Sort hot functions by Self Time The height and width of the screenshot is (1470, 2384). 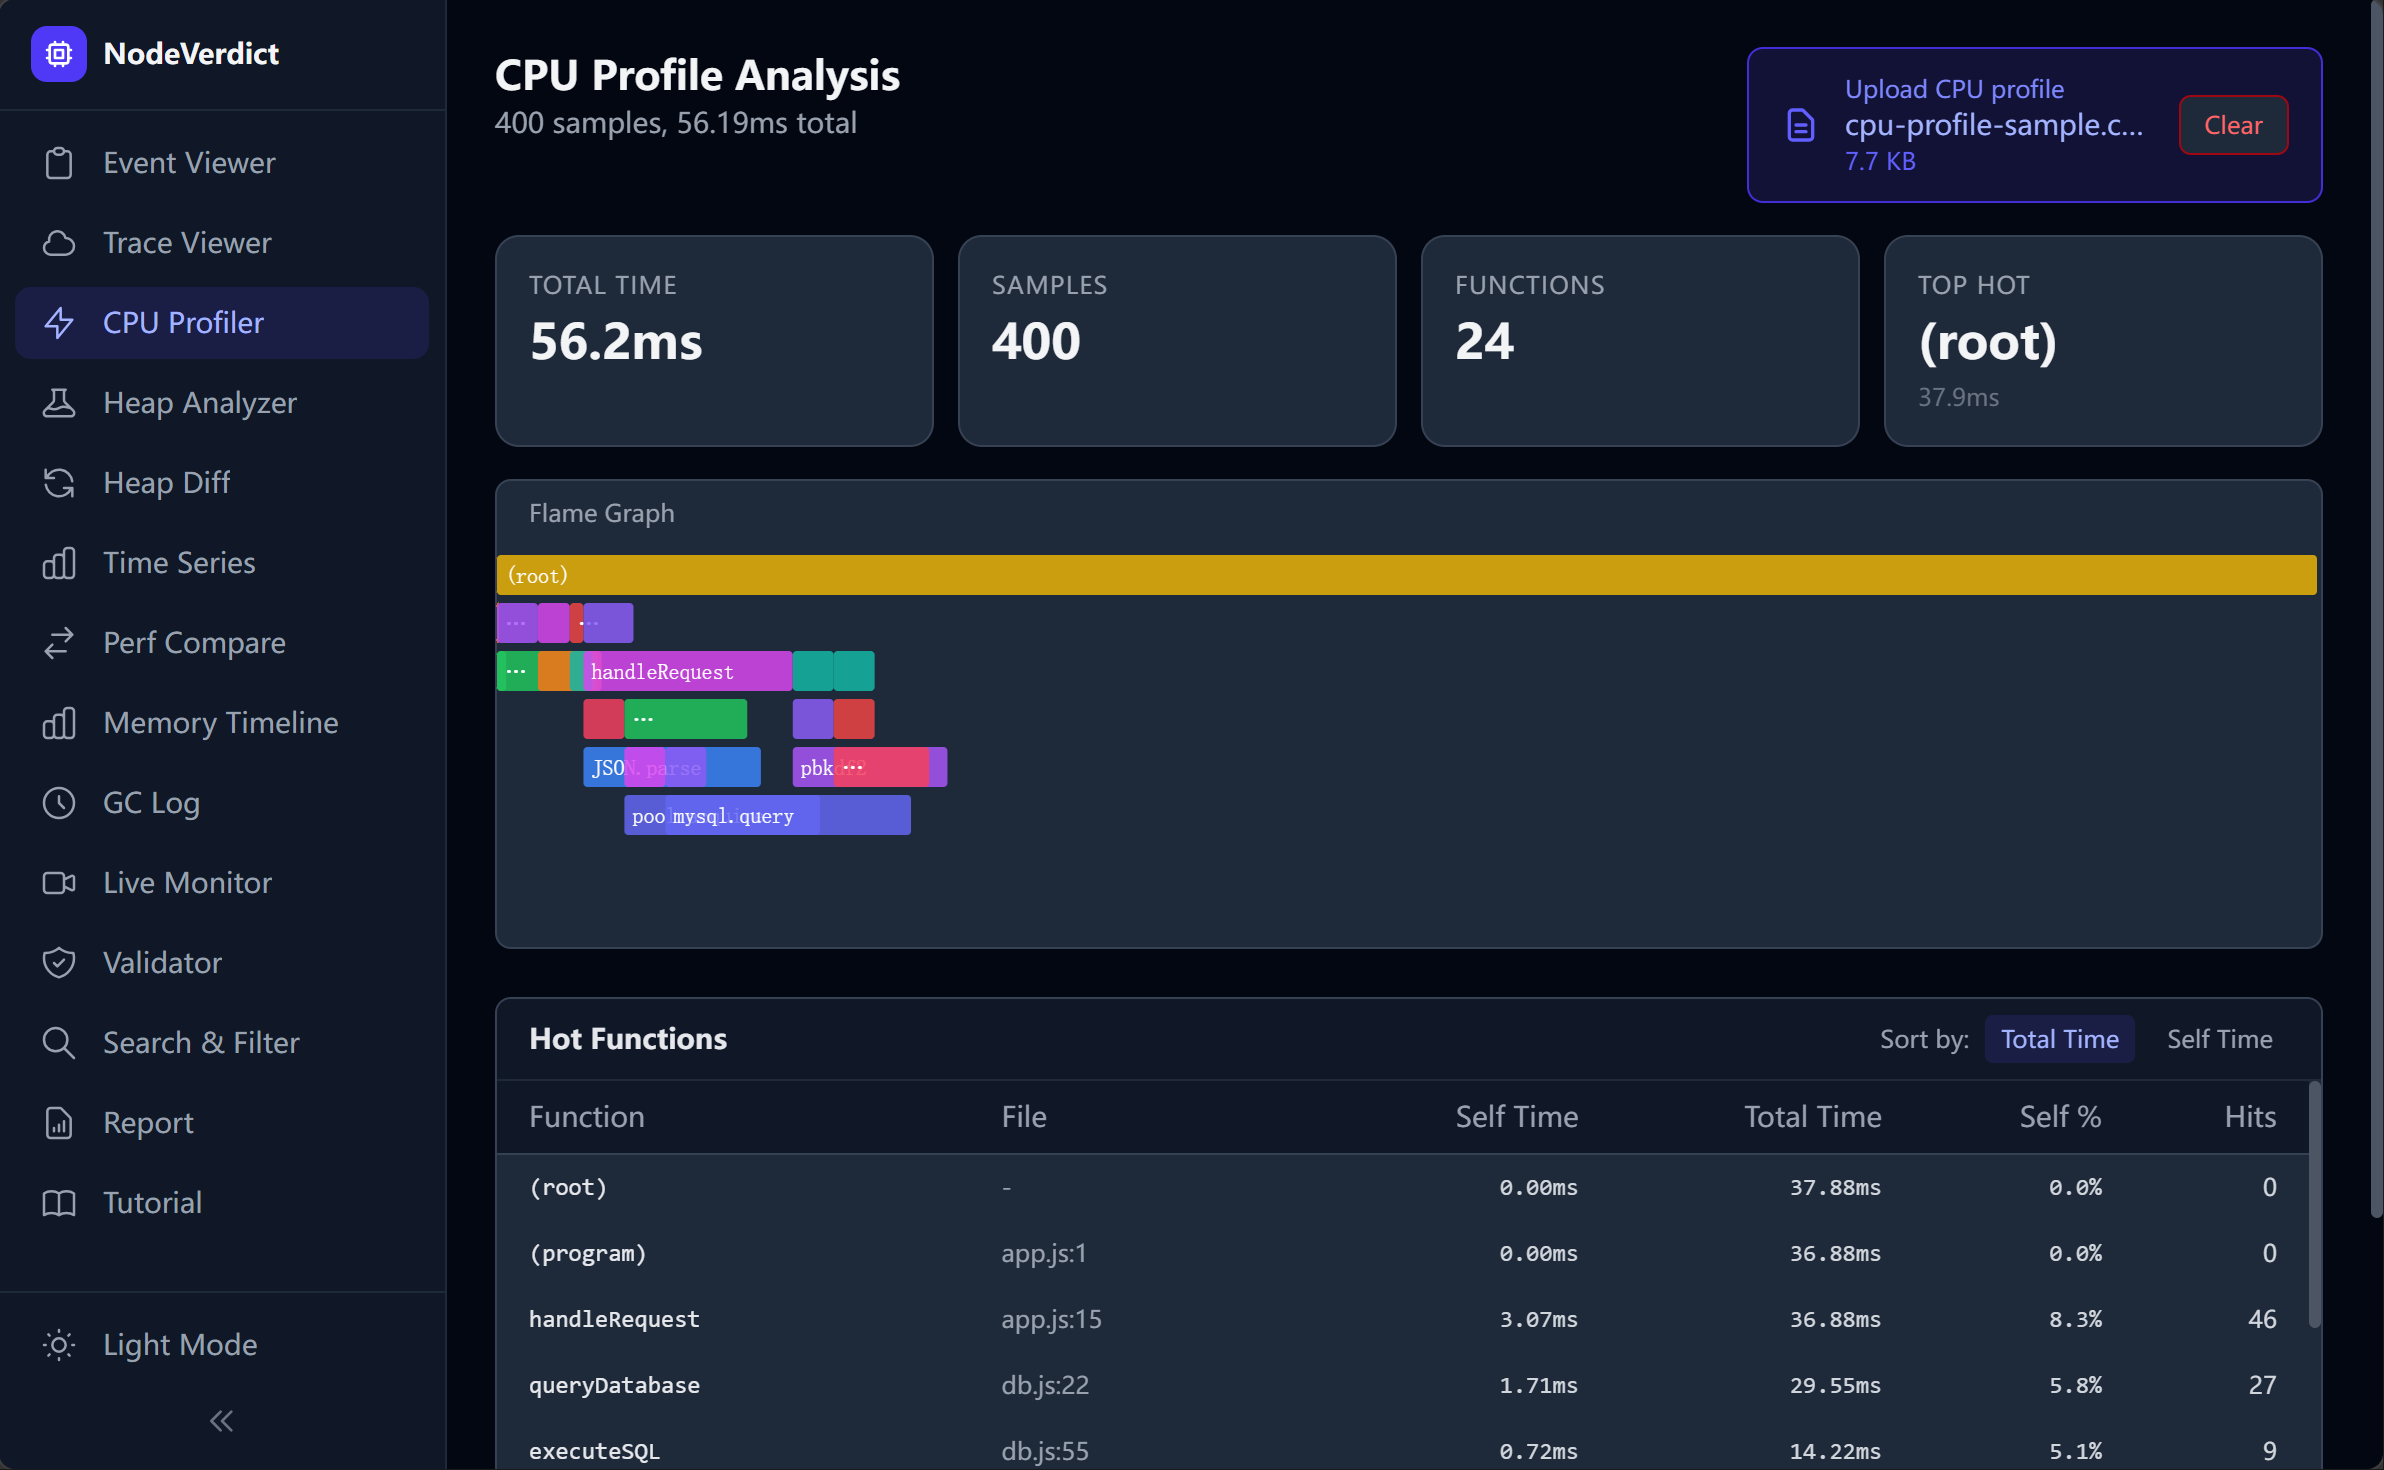click(2219, 1039)
